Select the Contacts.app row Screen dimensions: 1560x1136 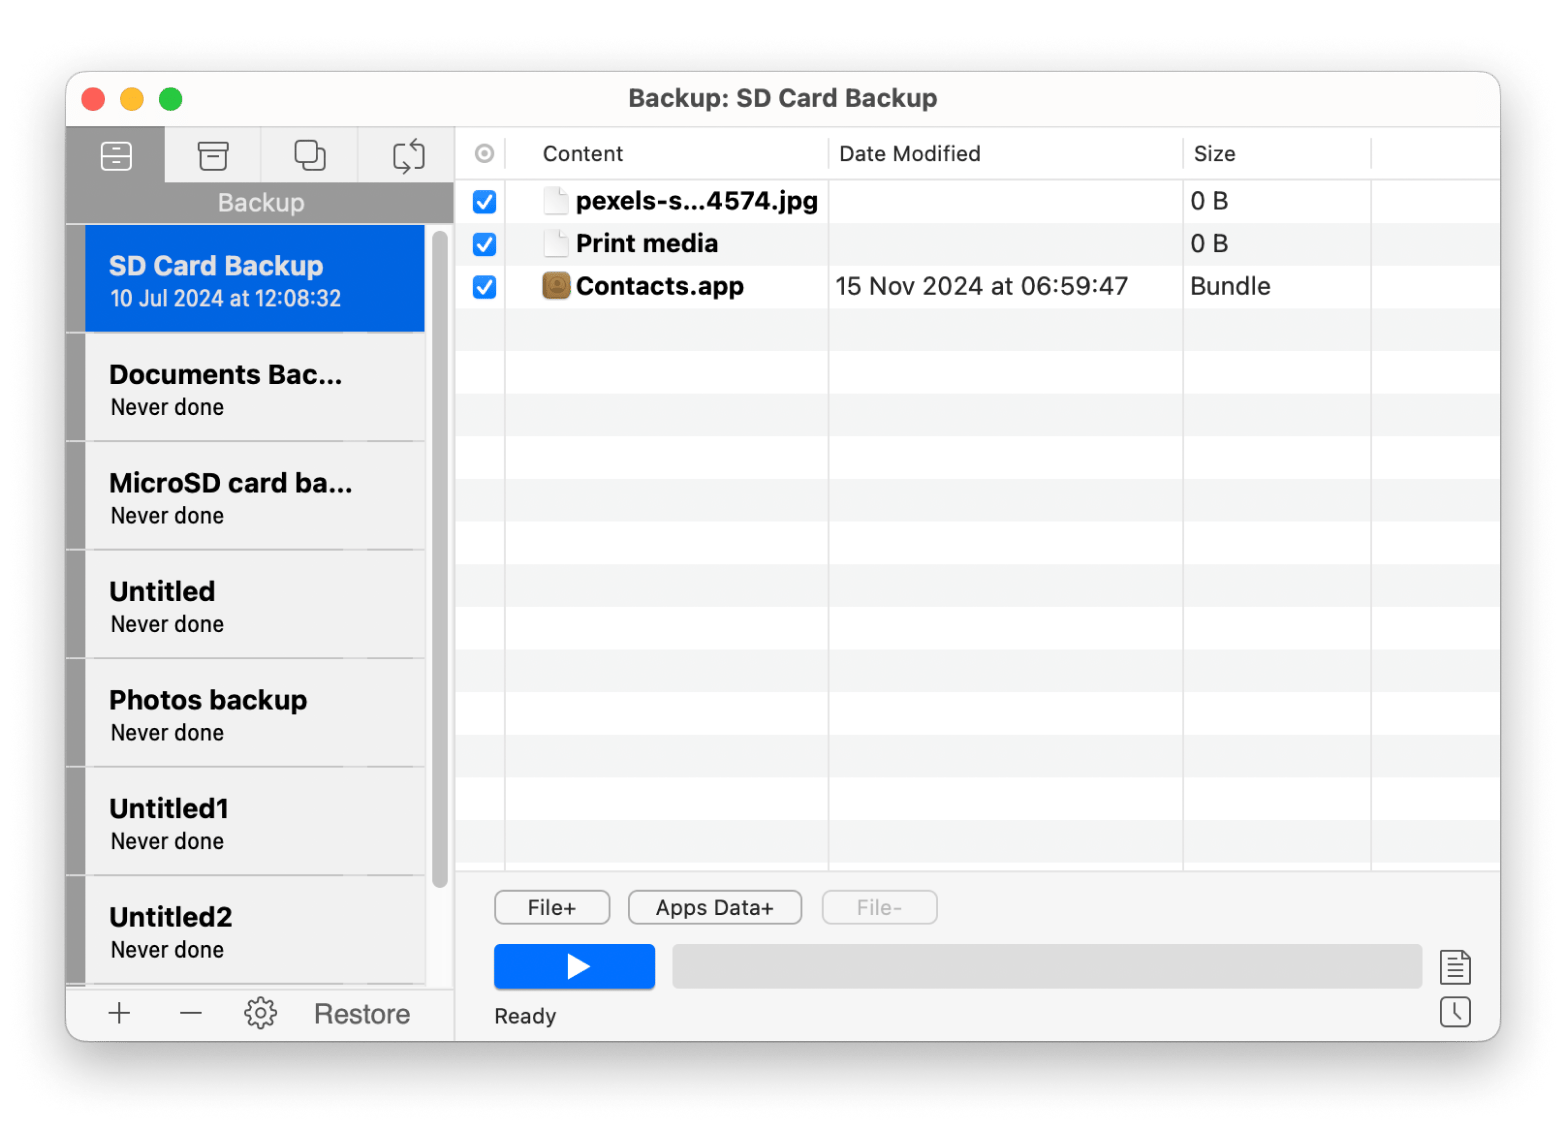pyautogui.click(x=977, y=287)
